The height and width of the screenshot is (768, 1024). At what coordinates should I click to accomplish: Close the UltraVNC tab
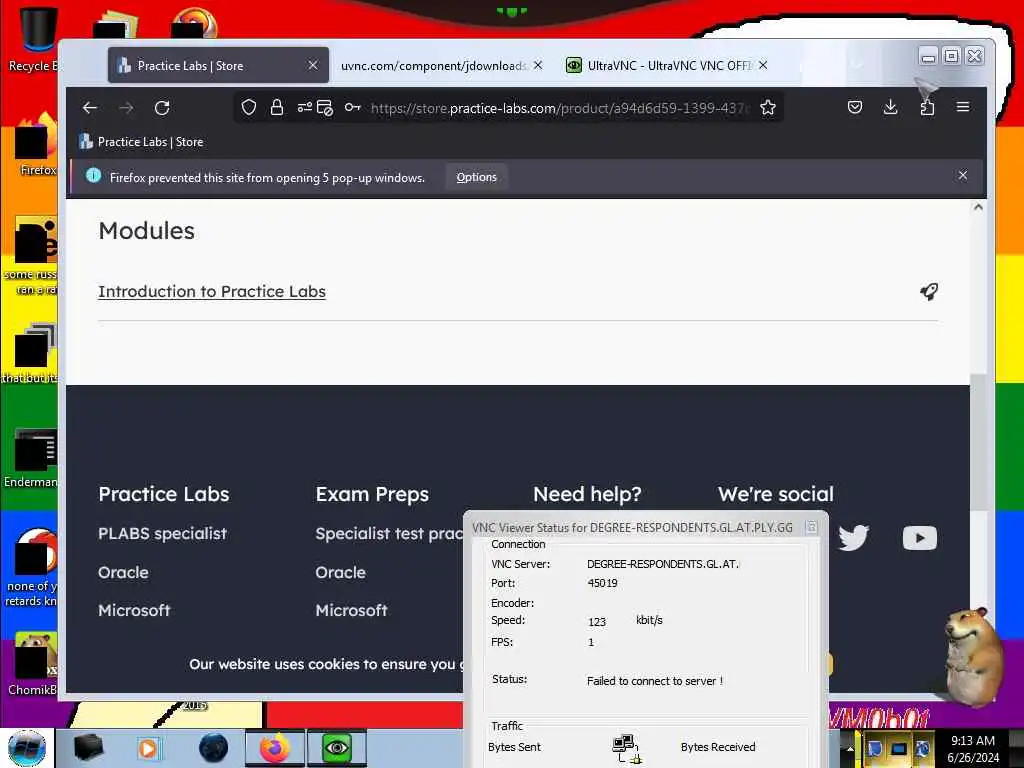pos(763,65)
